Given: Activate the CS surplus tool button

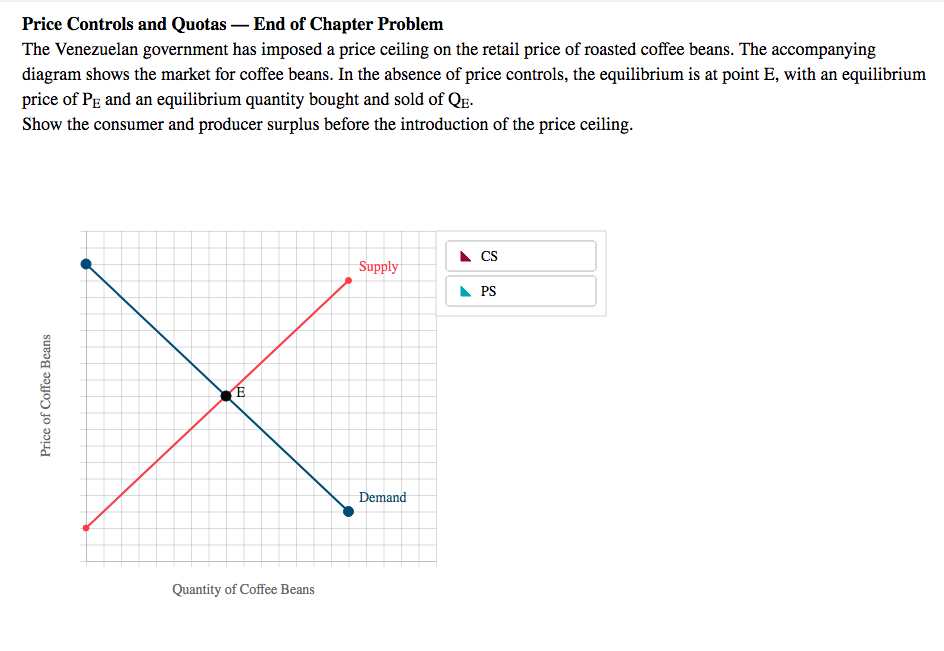Looking at the screenshot, I should pos(519,256).
